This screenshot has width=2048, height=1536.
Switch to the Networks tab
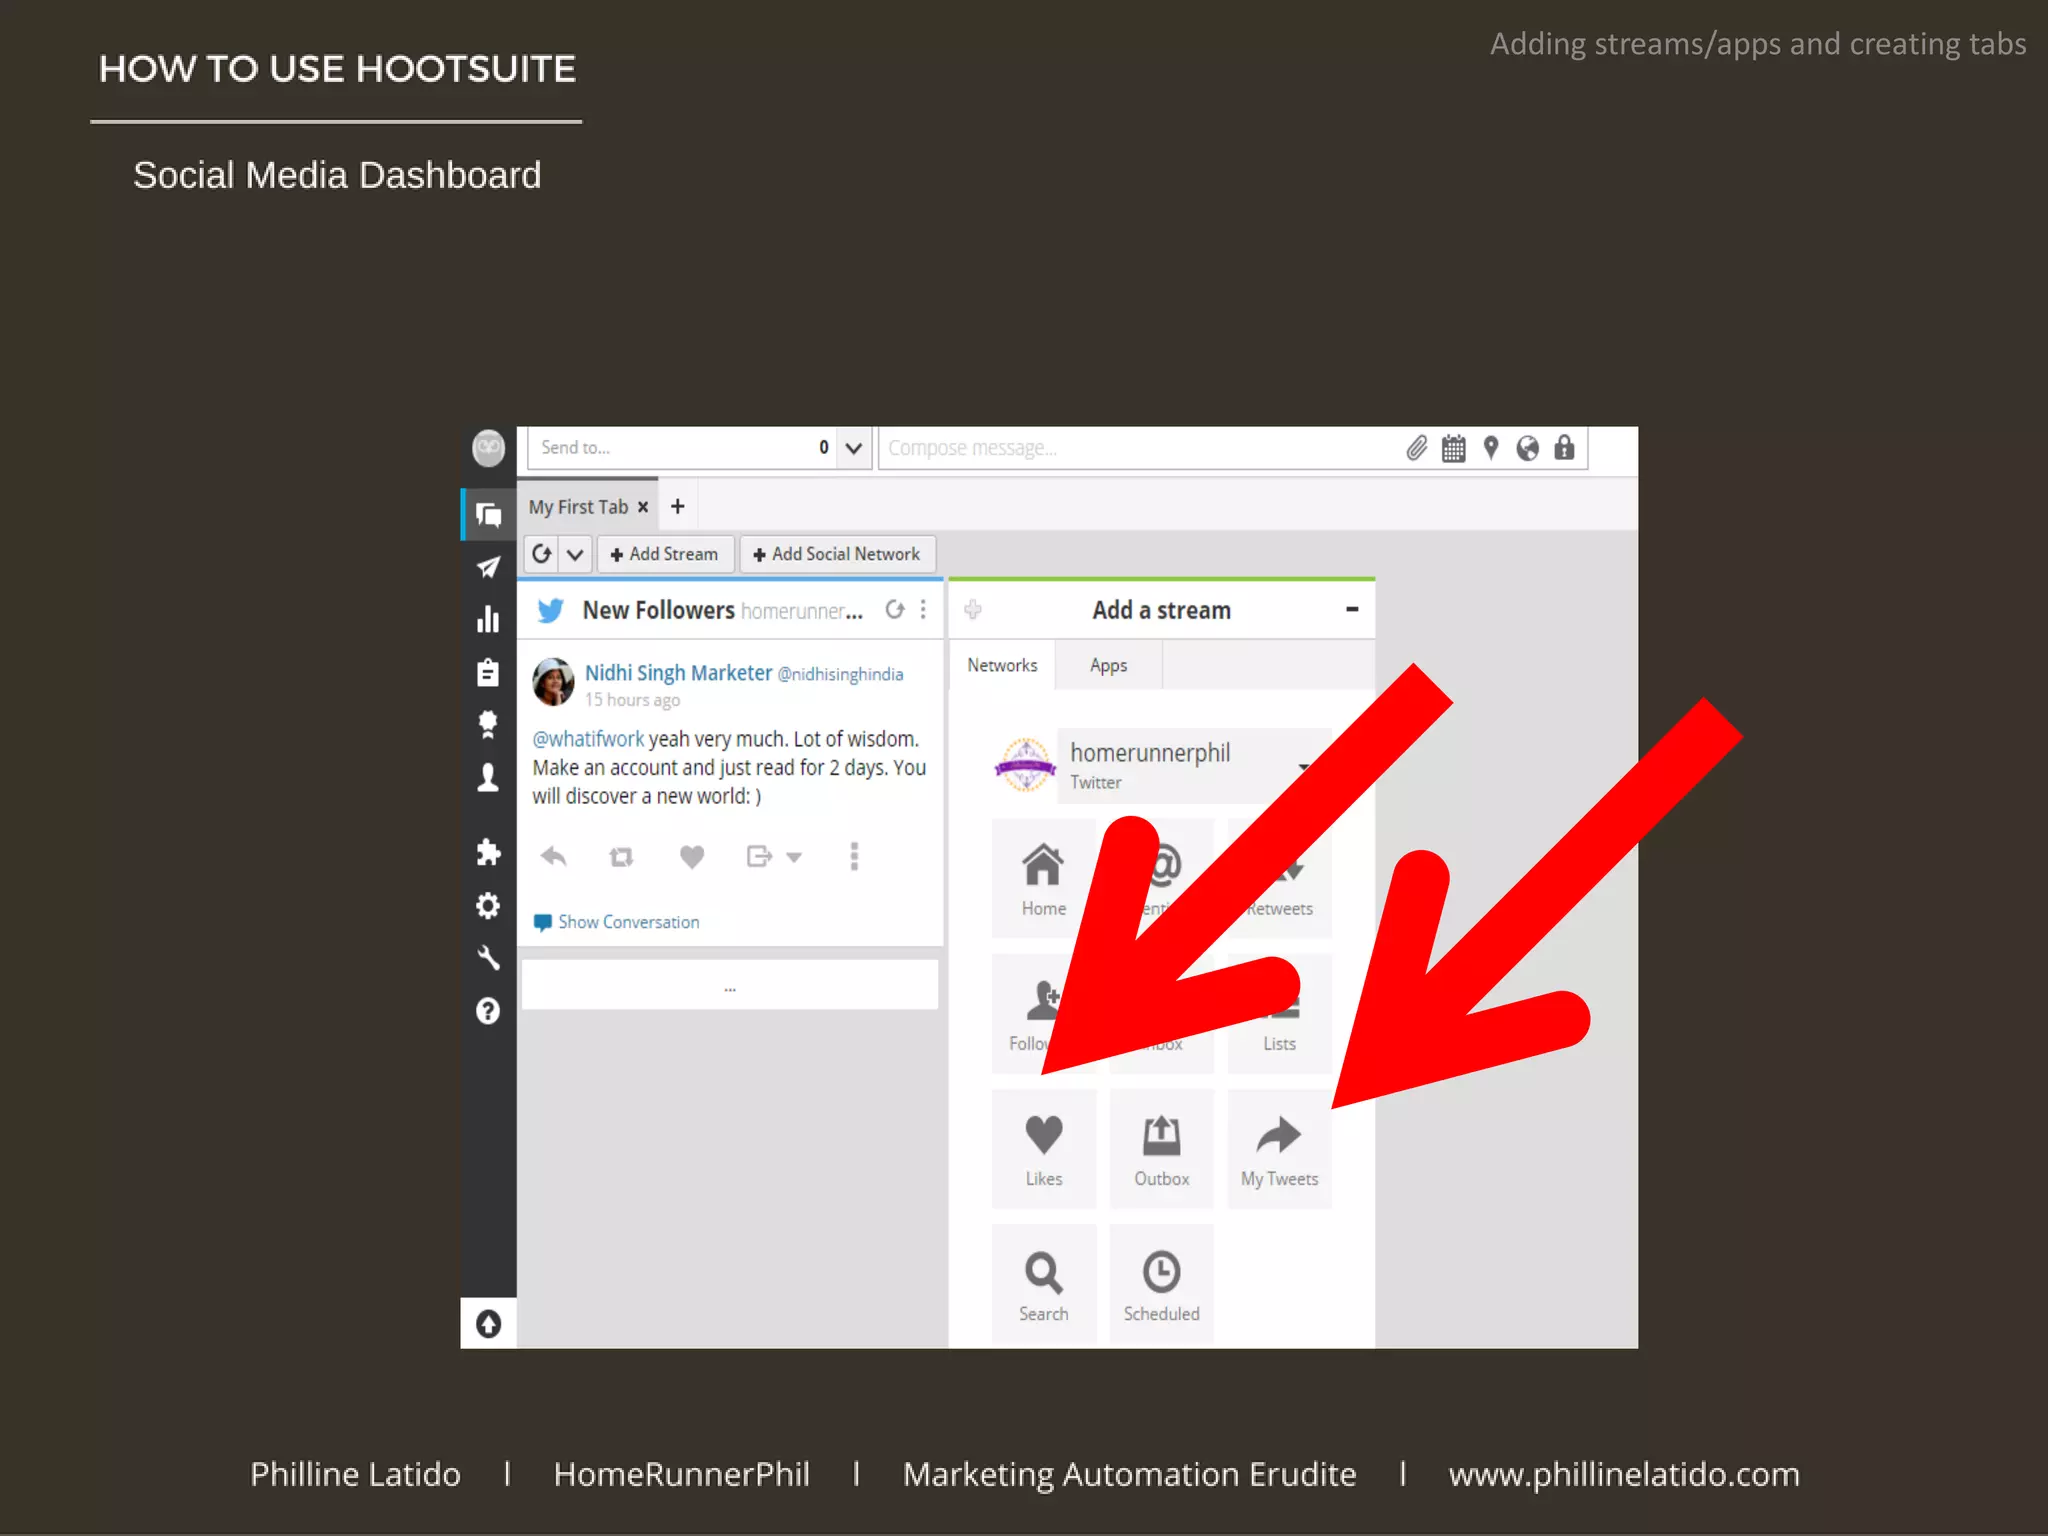click(x=1002, y=665)
